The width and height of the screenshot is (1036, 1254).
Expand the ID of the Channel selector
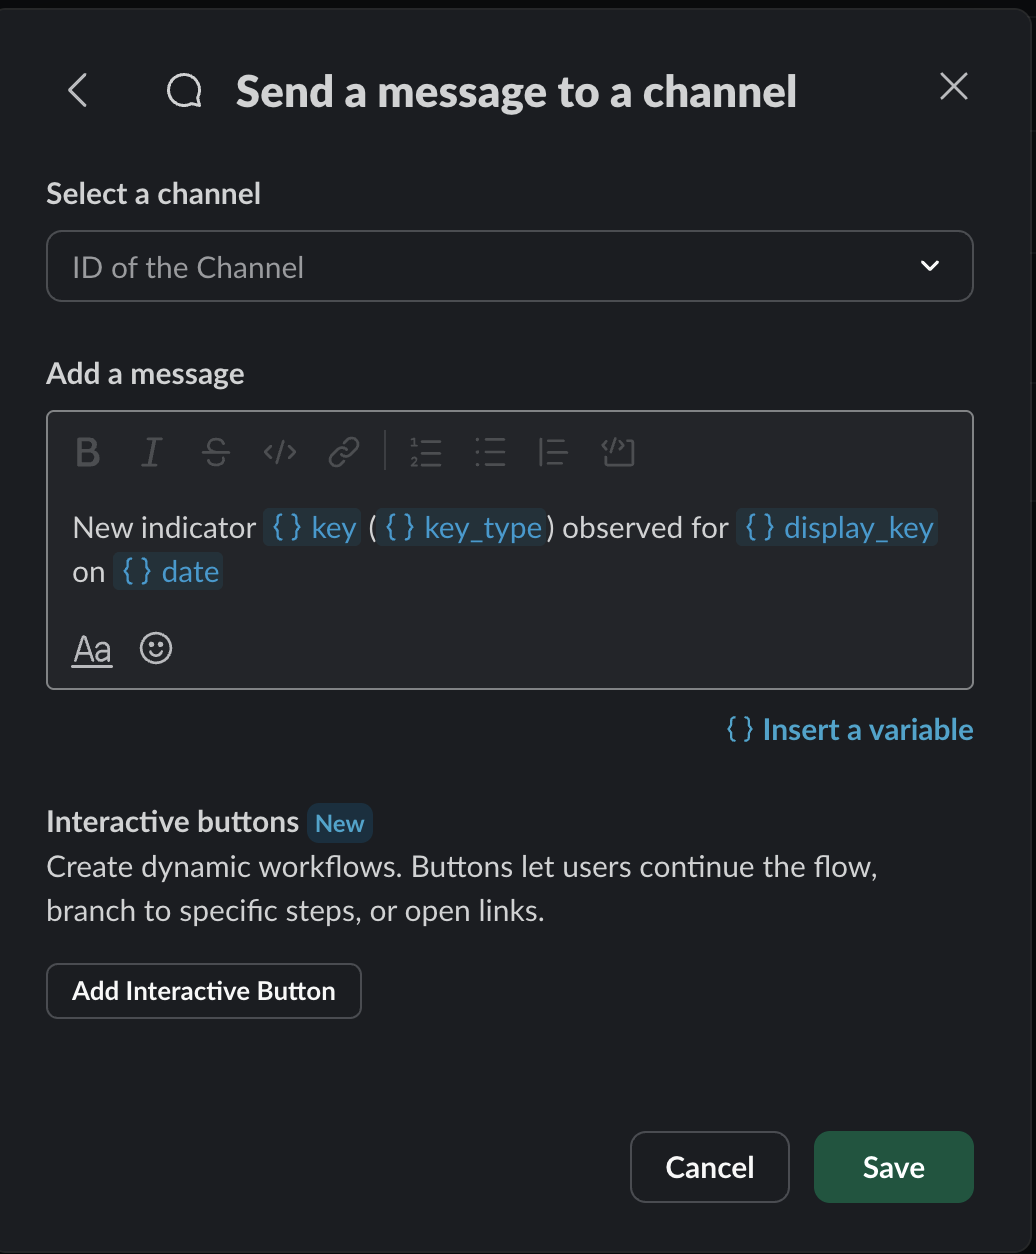[x=930, y=266]
